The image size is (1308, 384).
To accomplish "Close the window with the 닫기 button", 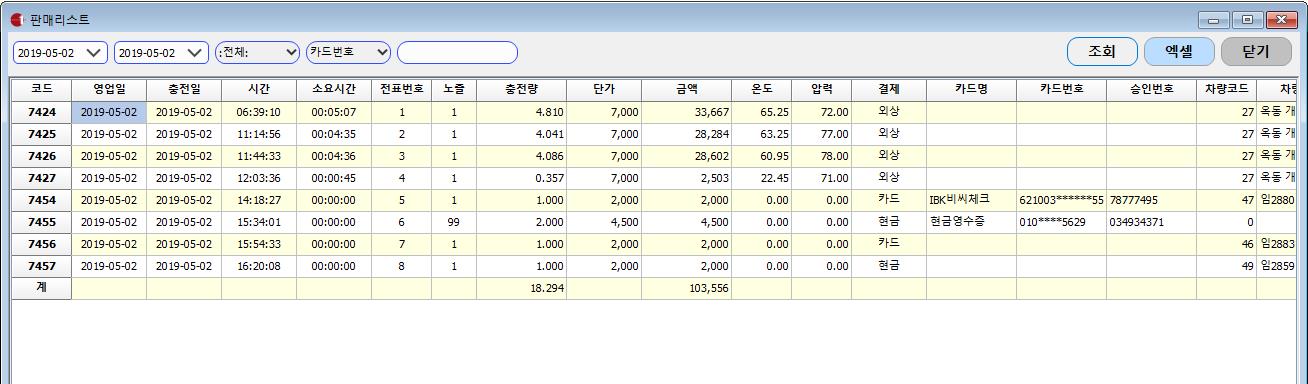I will 1256,52.
